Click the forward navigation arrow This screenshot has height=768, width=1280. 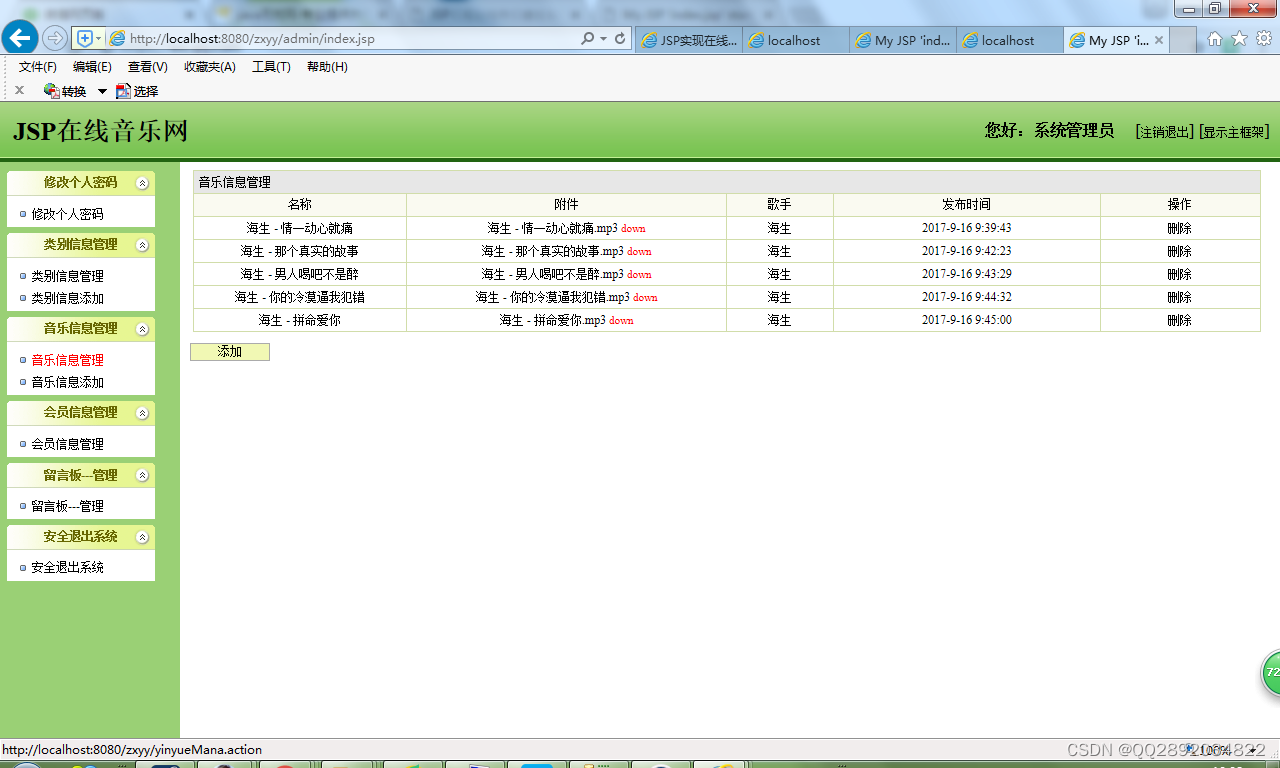coord(55,38)
